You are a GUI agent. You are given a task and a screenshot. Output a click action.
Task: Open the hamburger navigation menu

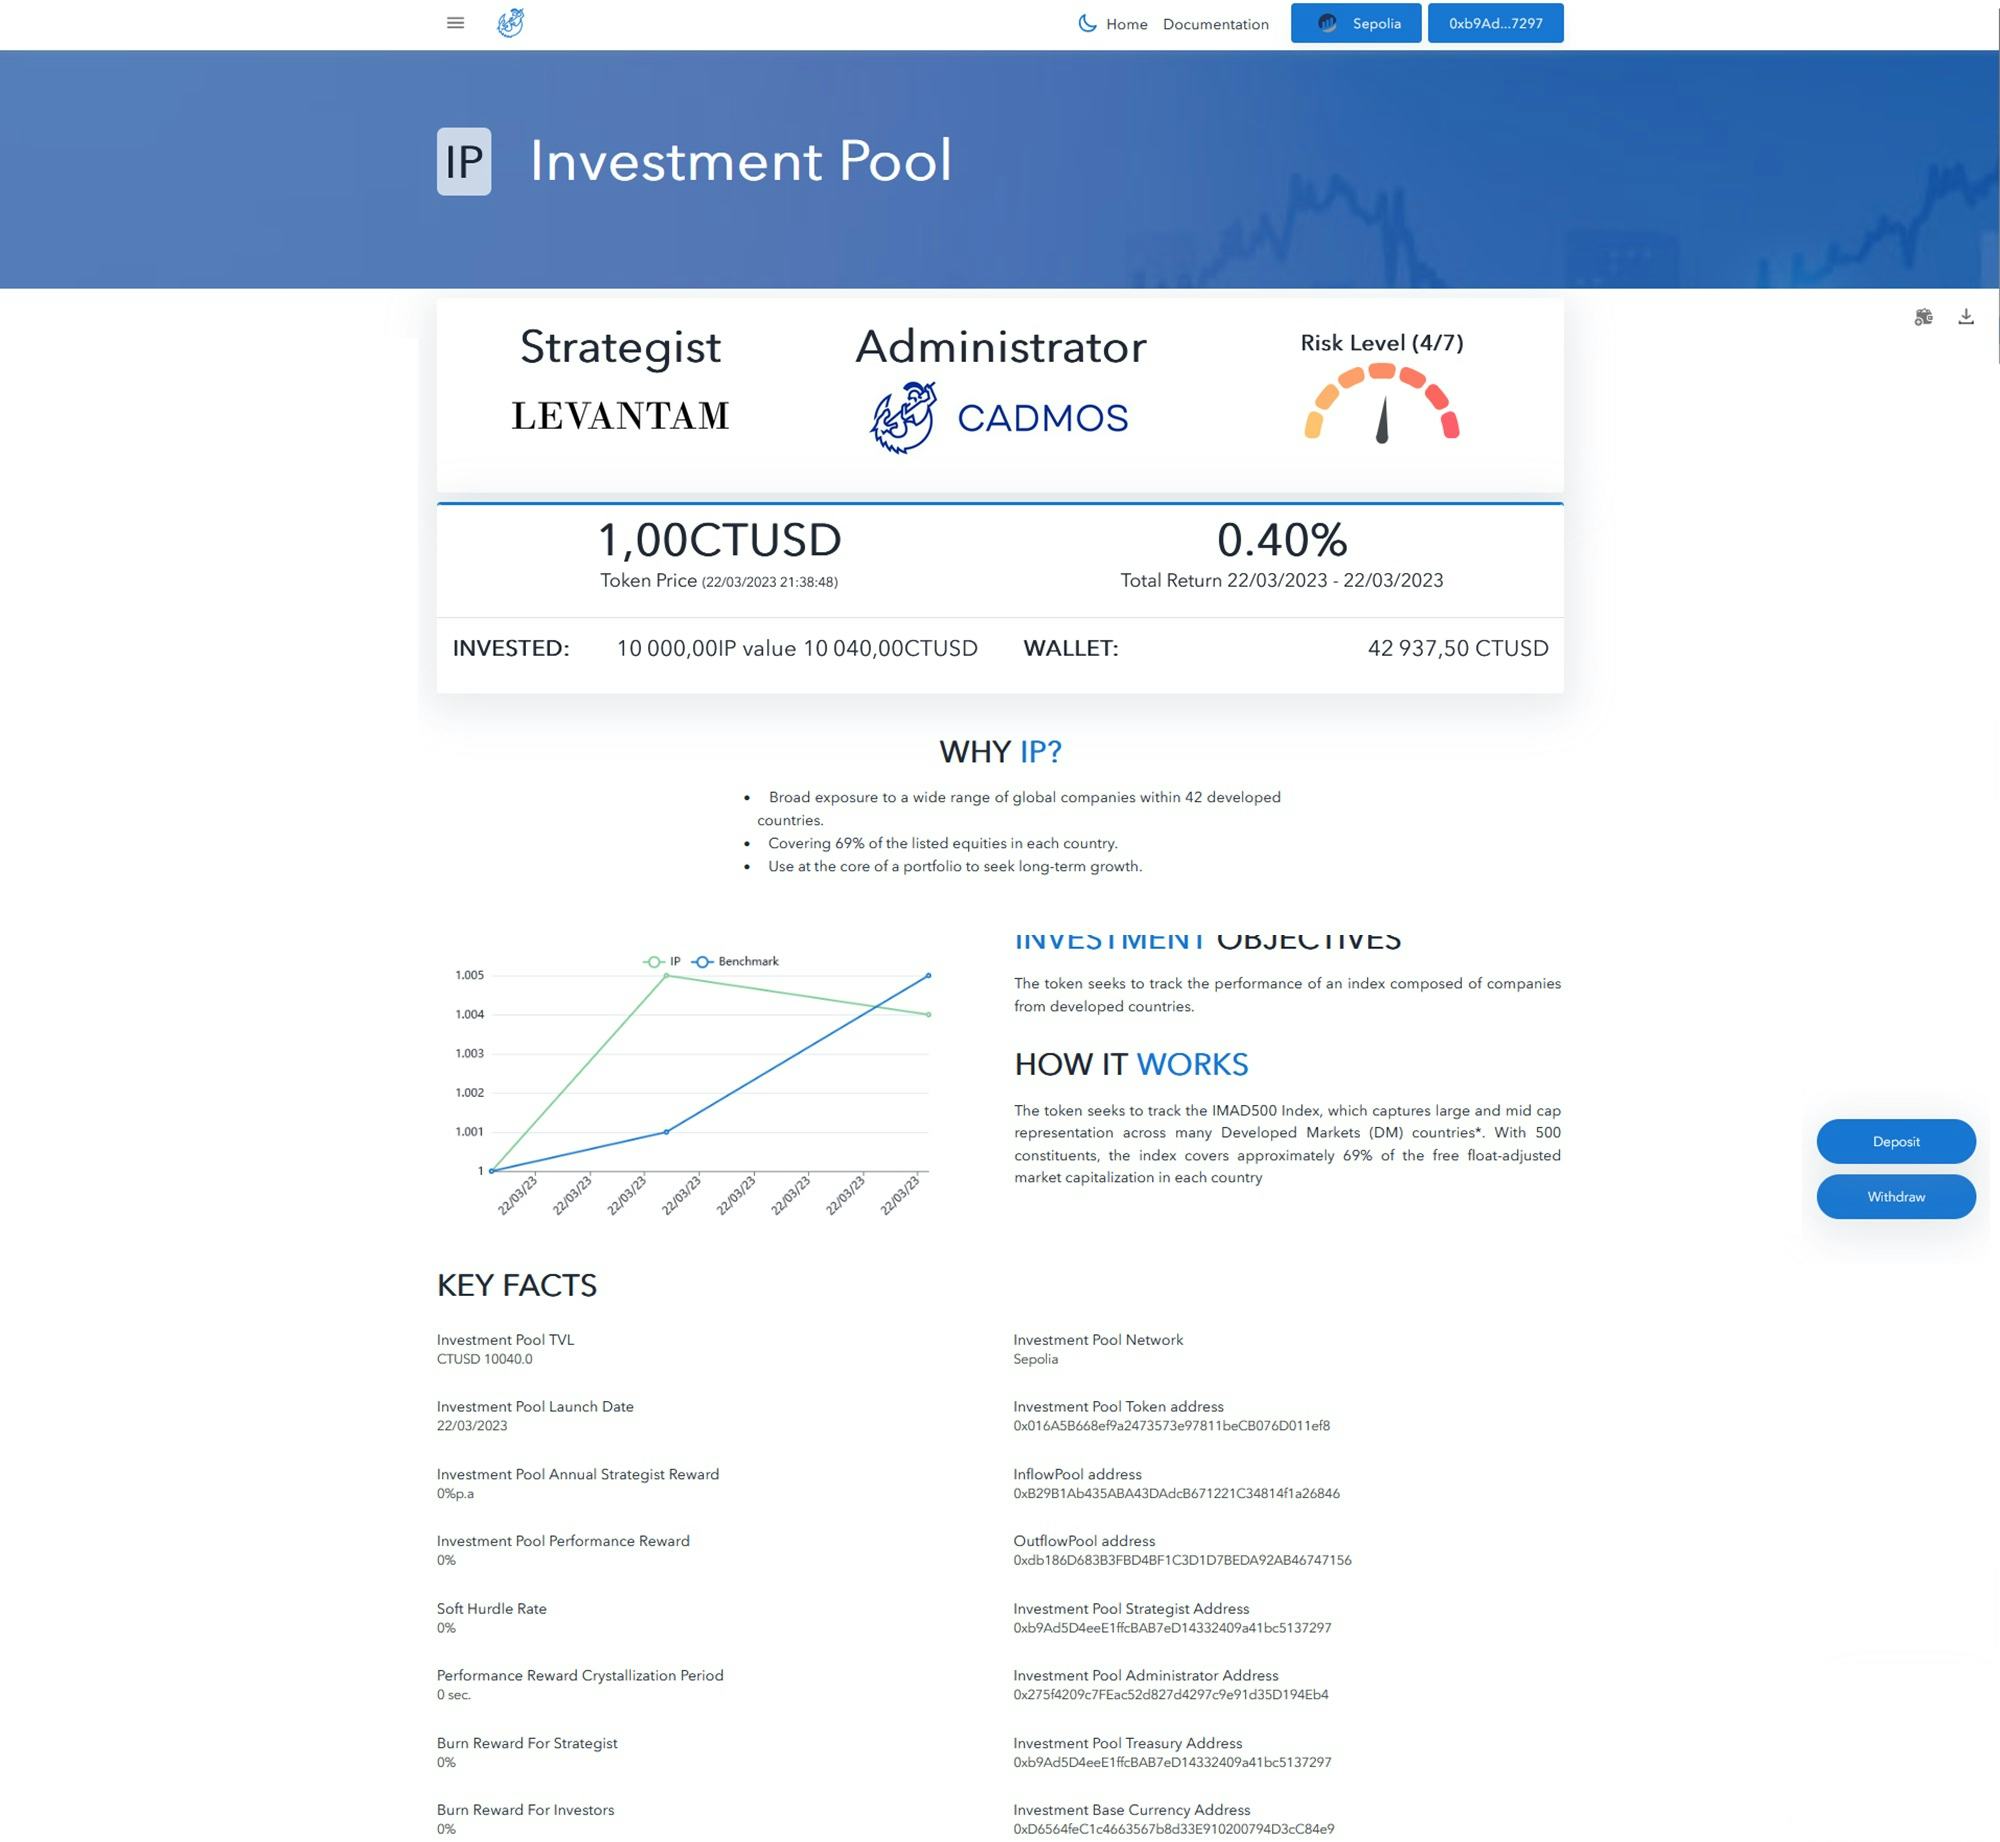[x=455, y=22]
